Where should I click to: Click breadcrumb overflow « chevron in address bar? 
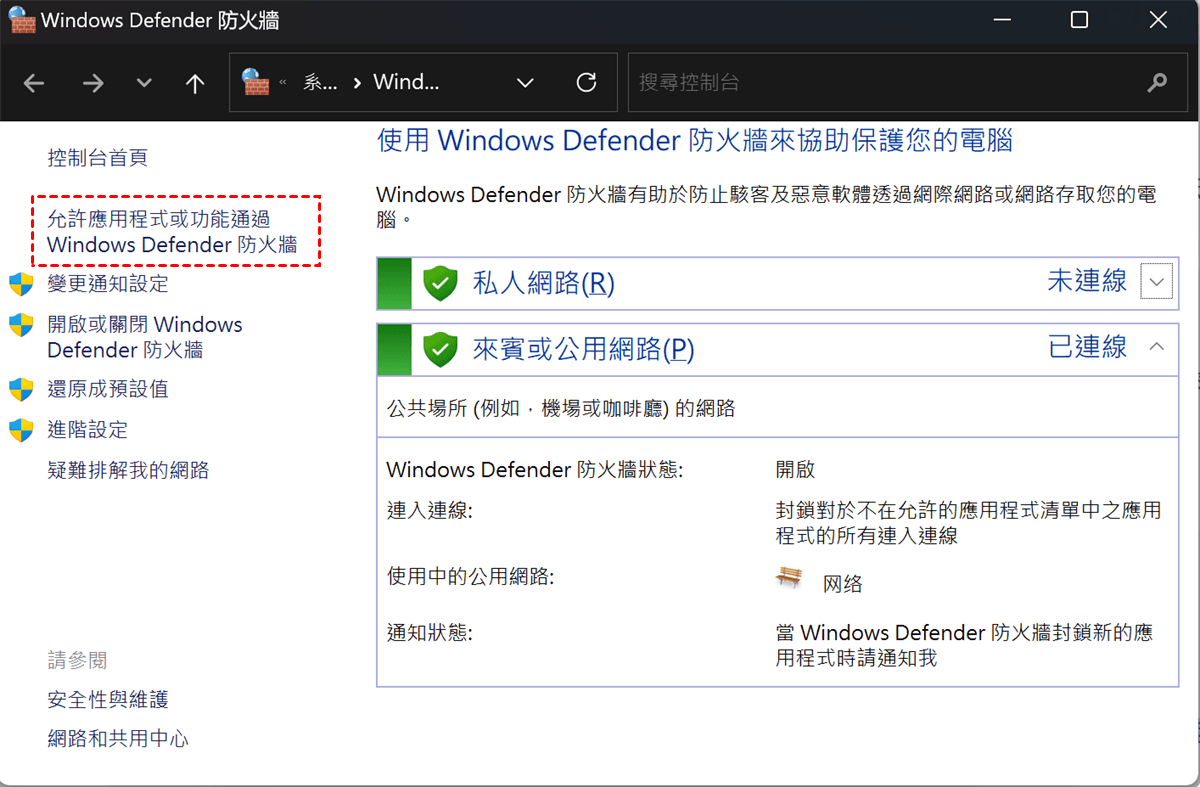(x=283, y=82)
